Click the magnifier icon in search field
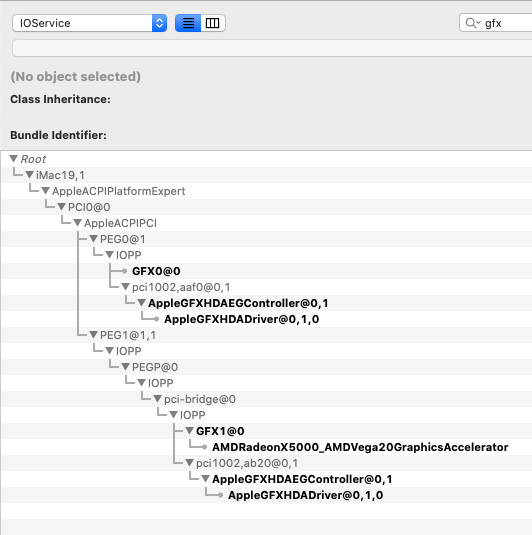Viewport: 532px width, 535px height. pos(472,23)
